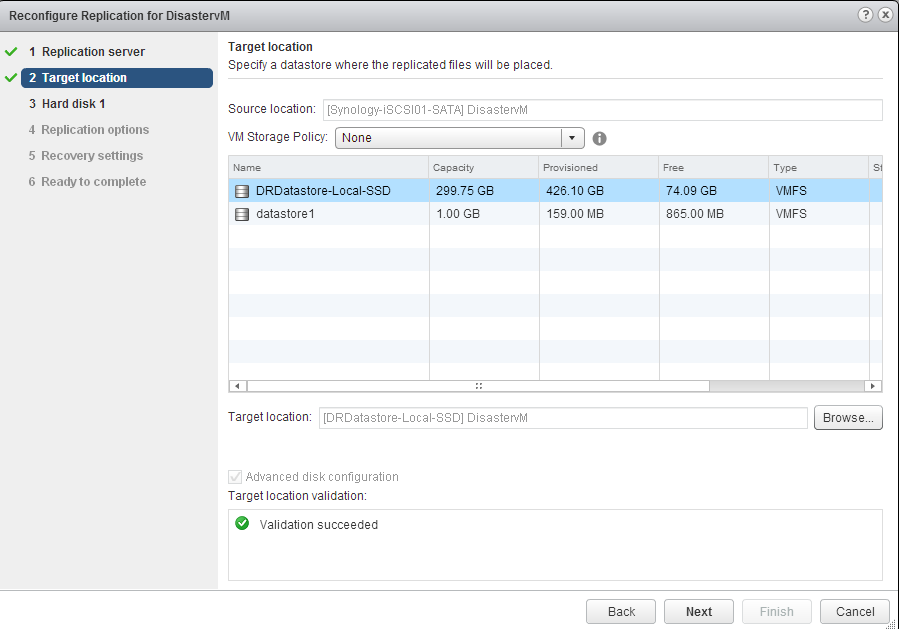The image size is (899, 629).
Task: Click the Replication server green checkmark
Action: click(x=11, y=52)
